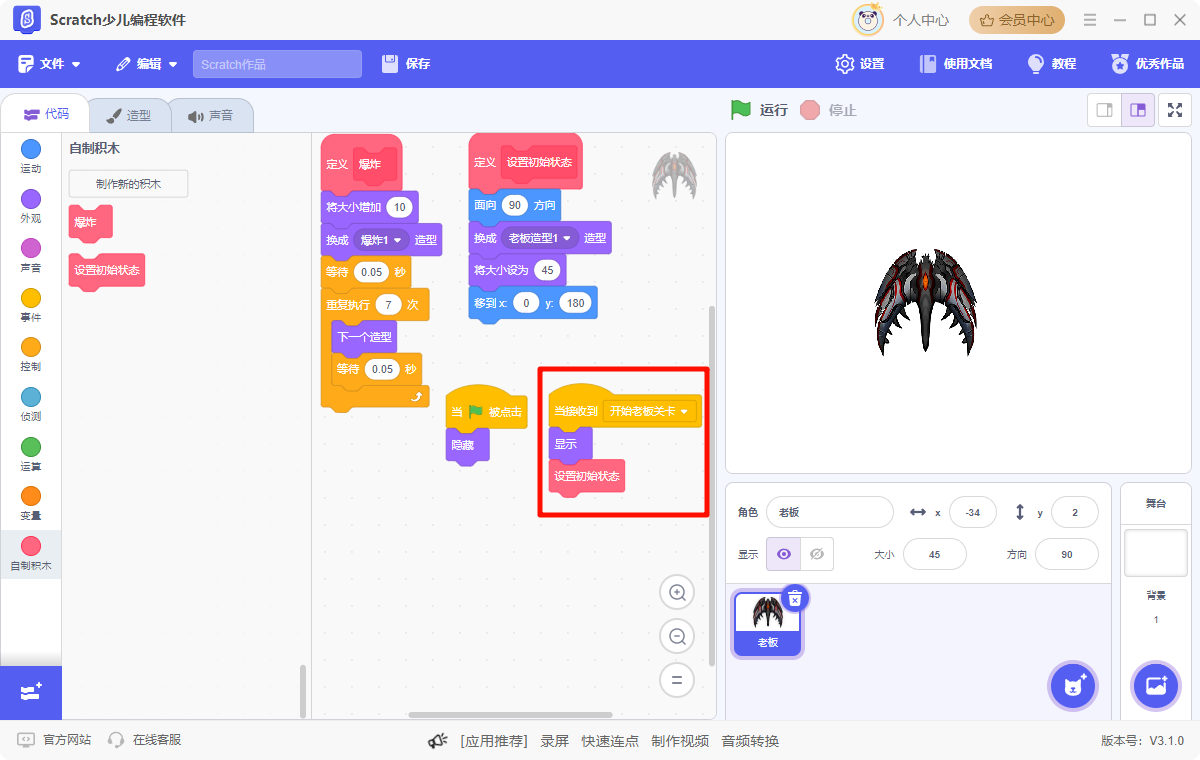Enter fullscreen stage mode
This screenshot has height=760, width=1200.
click(x=1175, y=110)
